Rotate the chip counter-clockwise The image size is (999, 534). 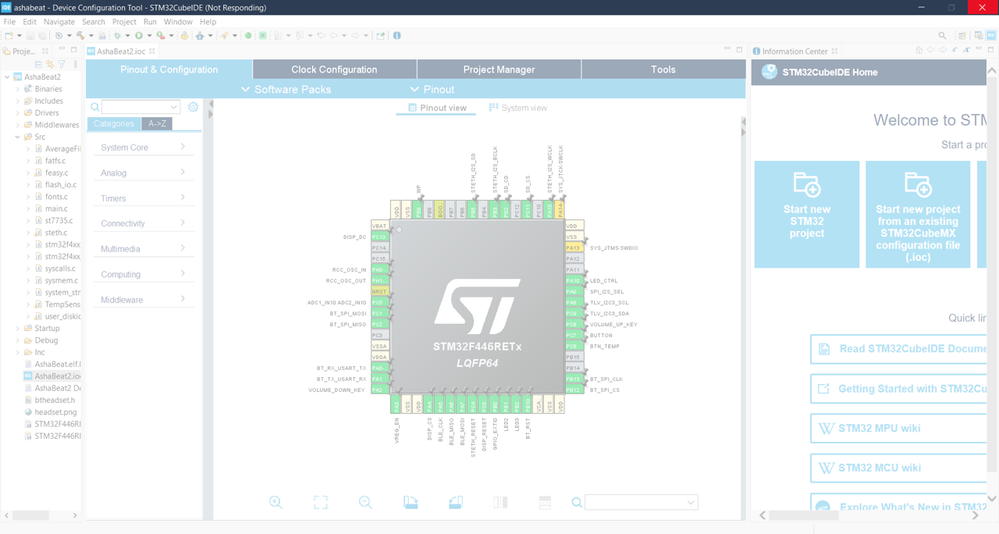[x=456, y=502]
